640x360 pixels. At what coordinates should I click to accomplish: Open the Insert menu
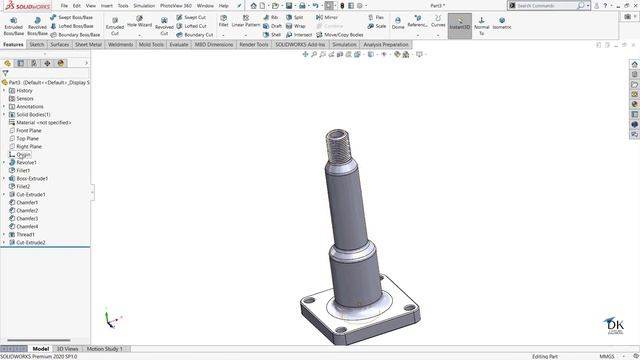[x=107, y=6]
